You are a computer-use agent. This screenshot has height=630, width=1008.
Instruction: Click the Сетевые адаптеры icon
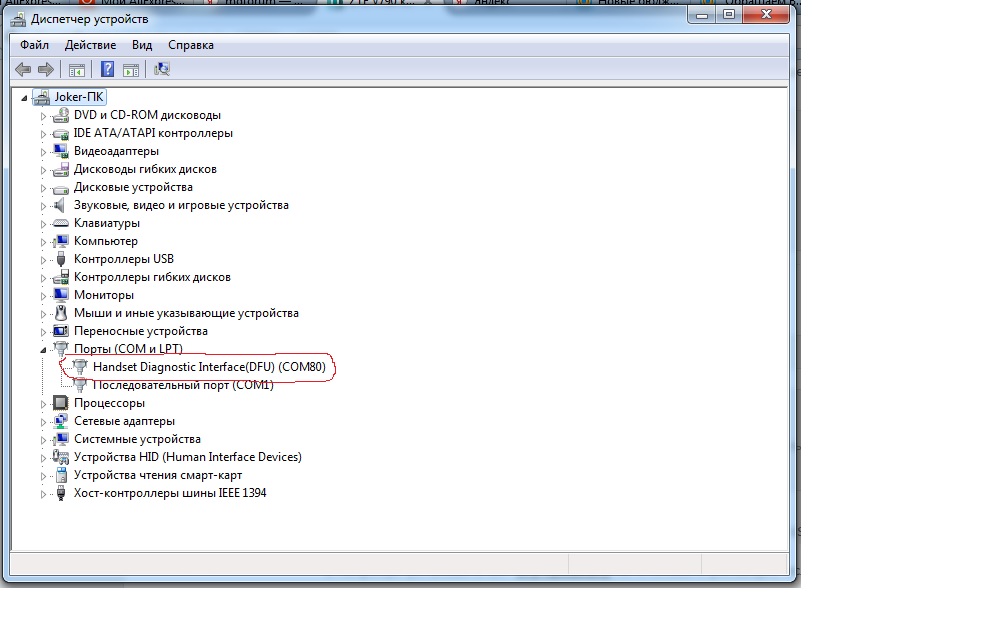pos(60,421)
